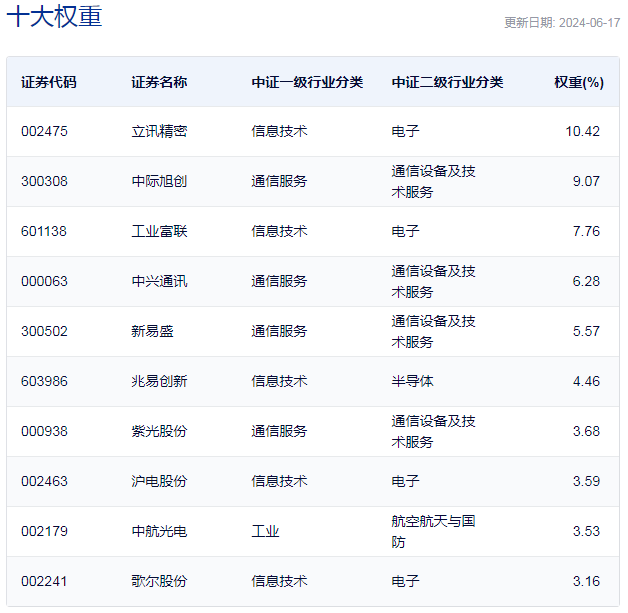Image resolution: width=628 pixels, height=613 pixels.
Task: Click 通信设备及技术服务 in the 中兴通讯 row
Action: pyautogui.click(x=434, y=282)
